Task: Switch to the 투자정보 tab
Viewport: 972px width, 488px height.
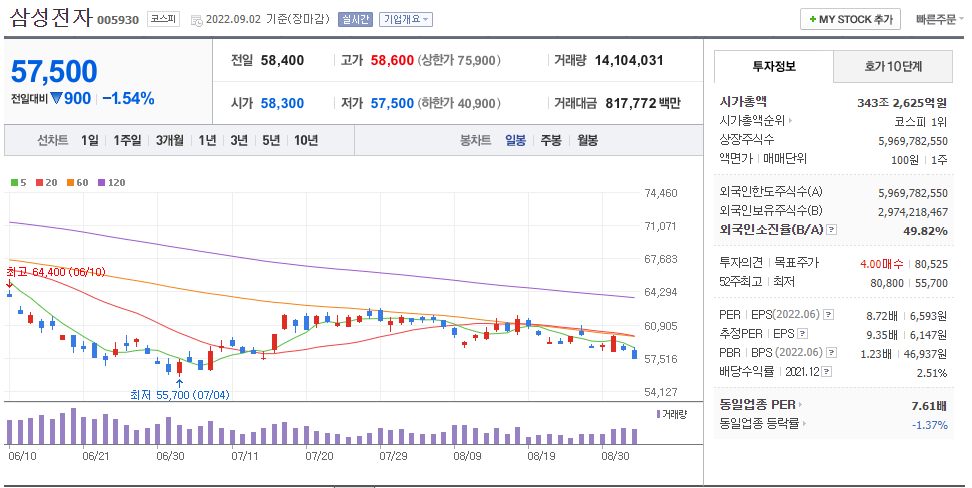Action: (774, 66)
